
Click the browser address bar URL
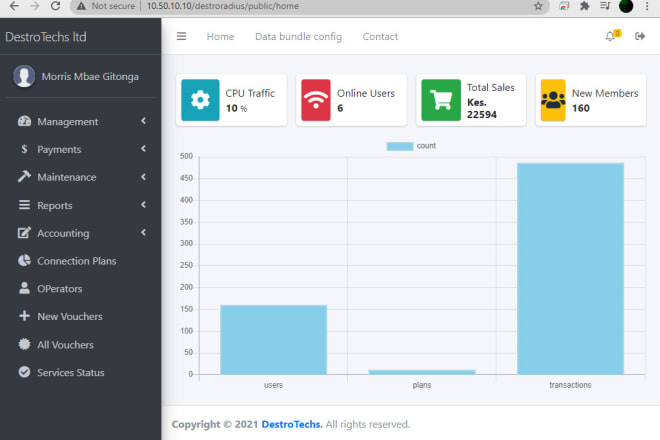coord(223,6)
